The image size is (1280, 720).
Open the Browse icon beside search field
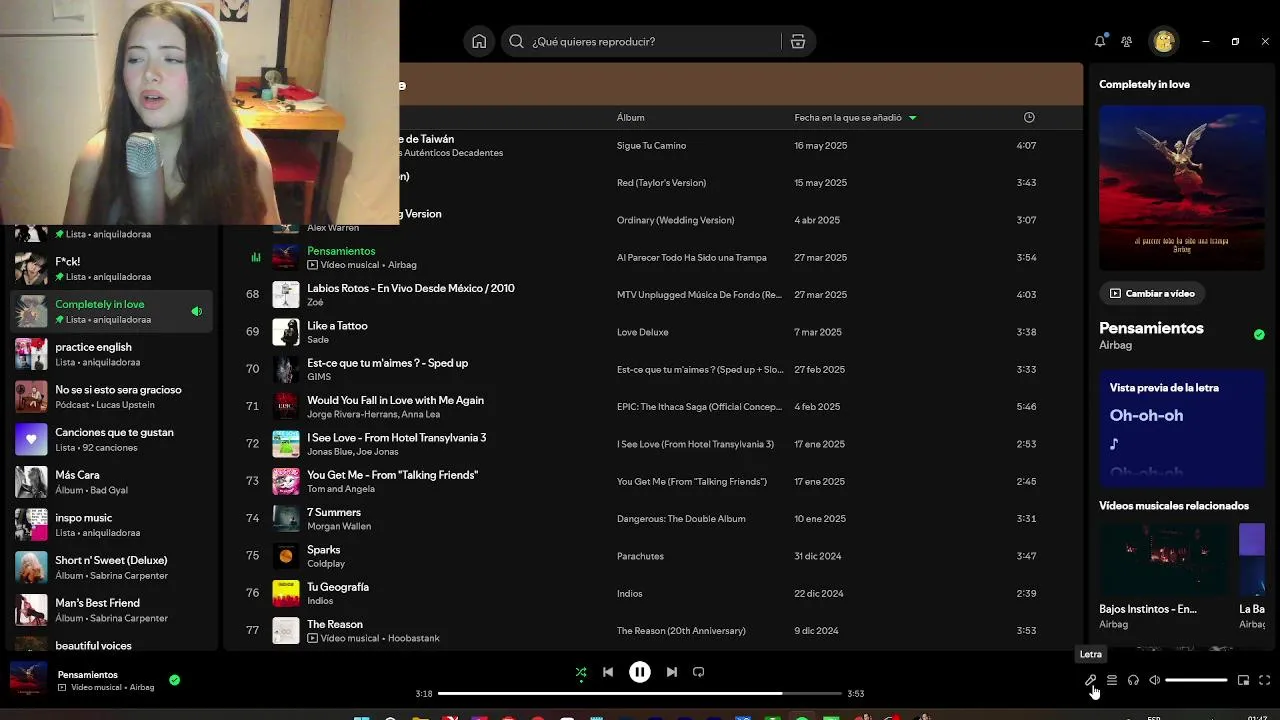click(797, 41)
